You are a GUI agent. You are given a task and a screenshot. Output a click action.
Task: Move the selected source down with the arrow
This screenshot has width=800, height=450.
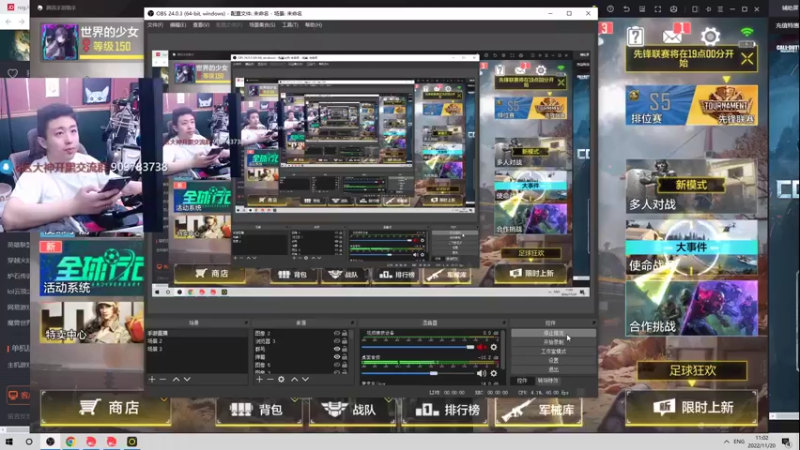click(x=305, y=380)
